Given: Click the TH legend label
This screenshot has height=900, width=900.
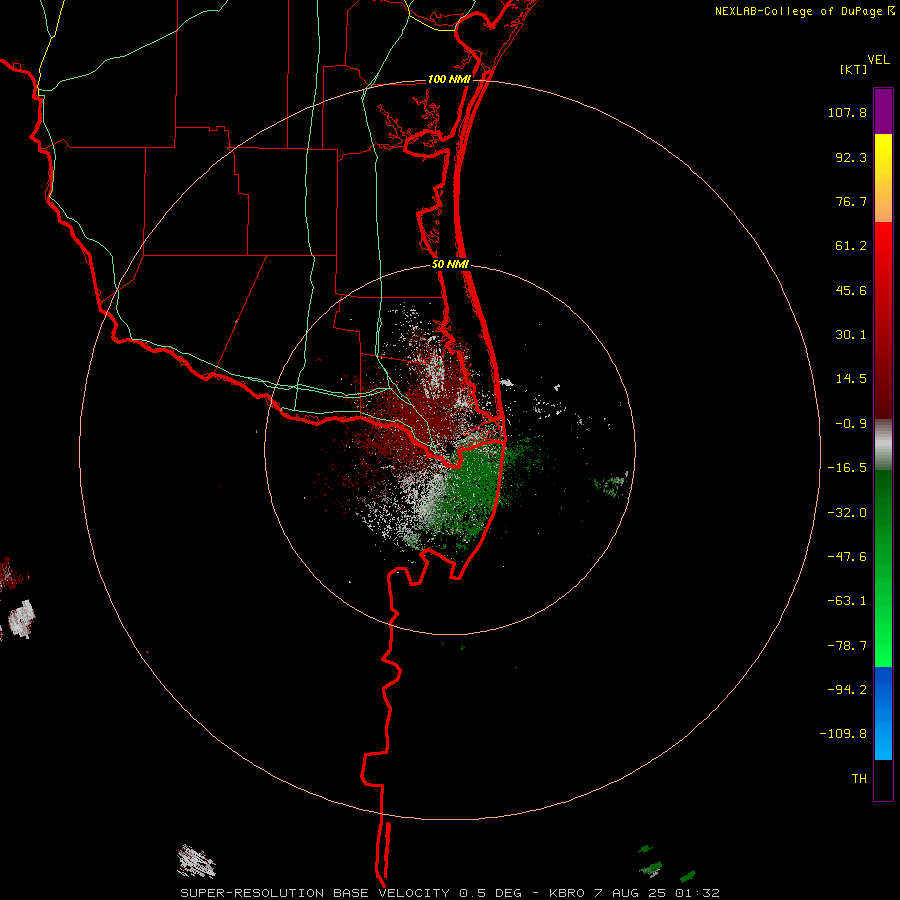Looking at the screenshot, I should pos(859,778).
